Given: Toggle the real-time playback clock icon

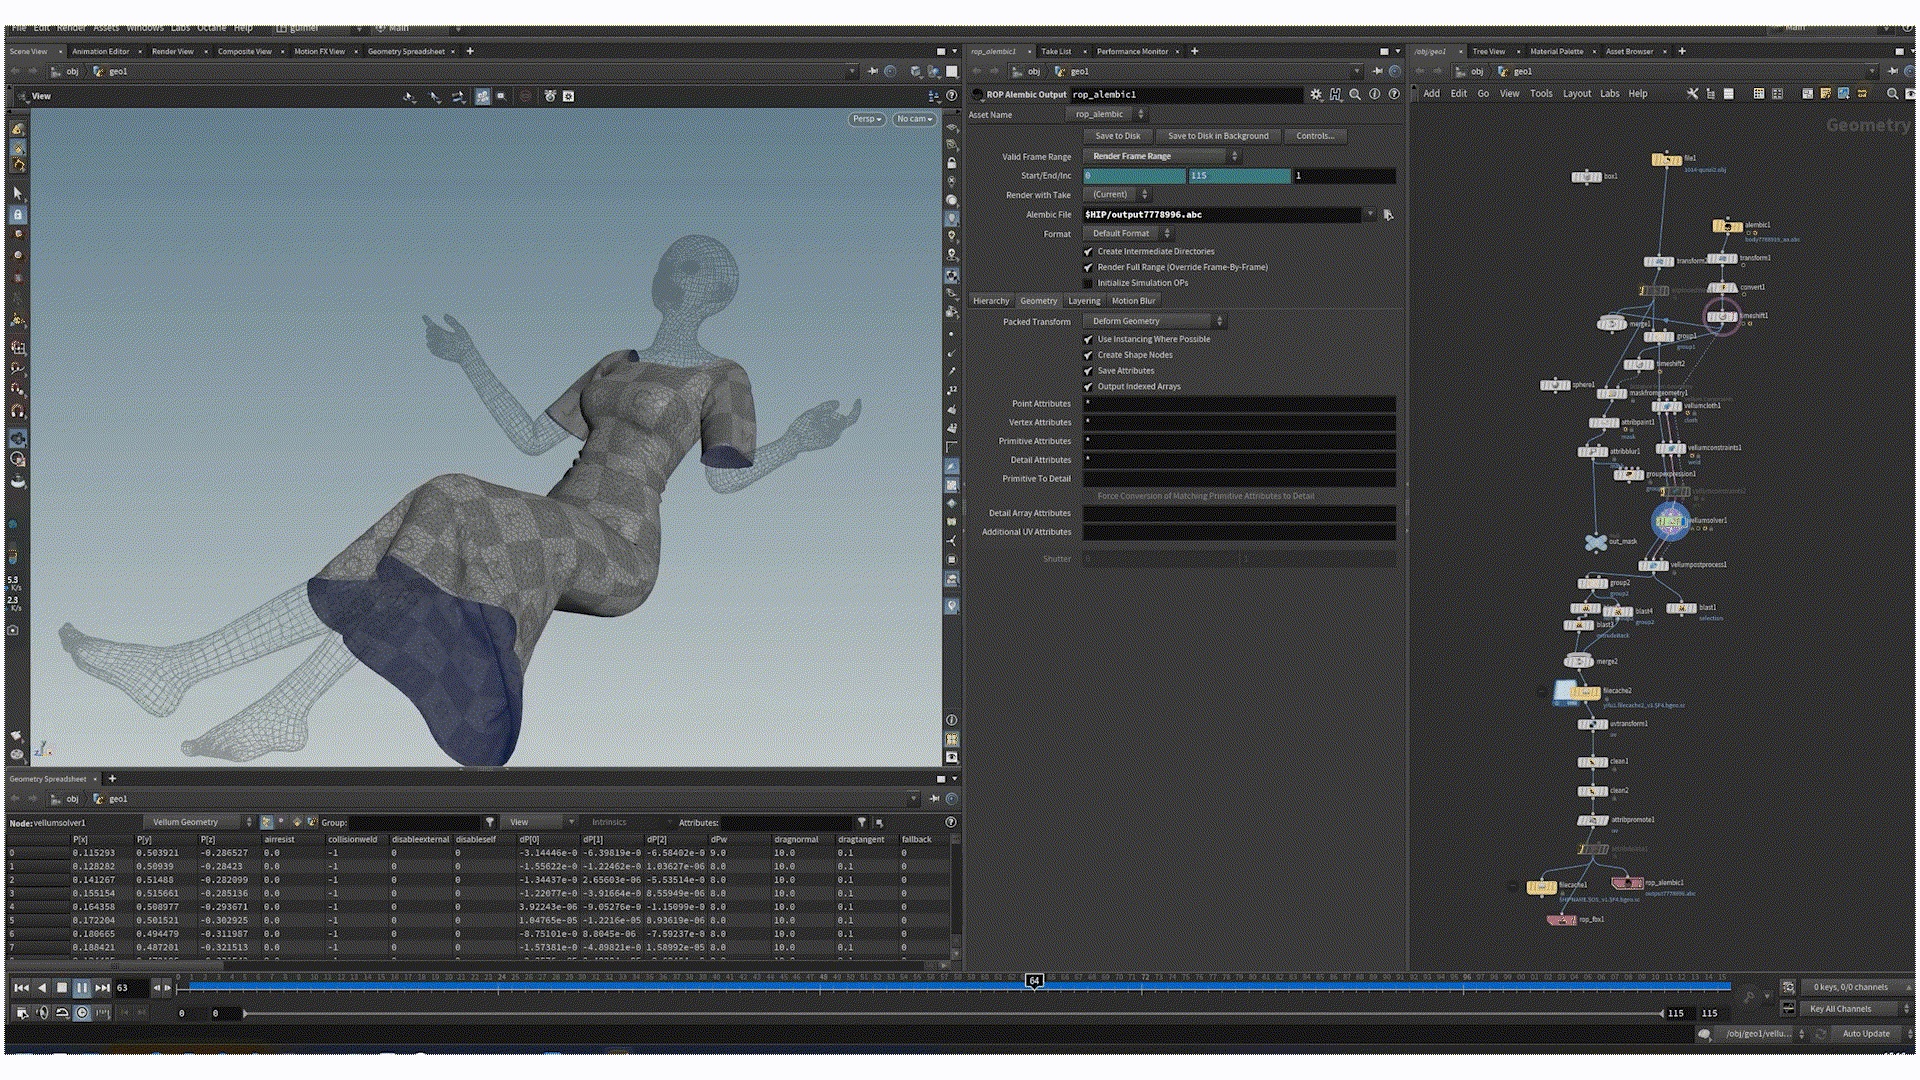Looking at the screenshot, I should (82, 1013).
